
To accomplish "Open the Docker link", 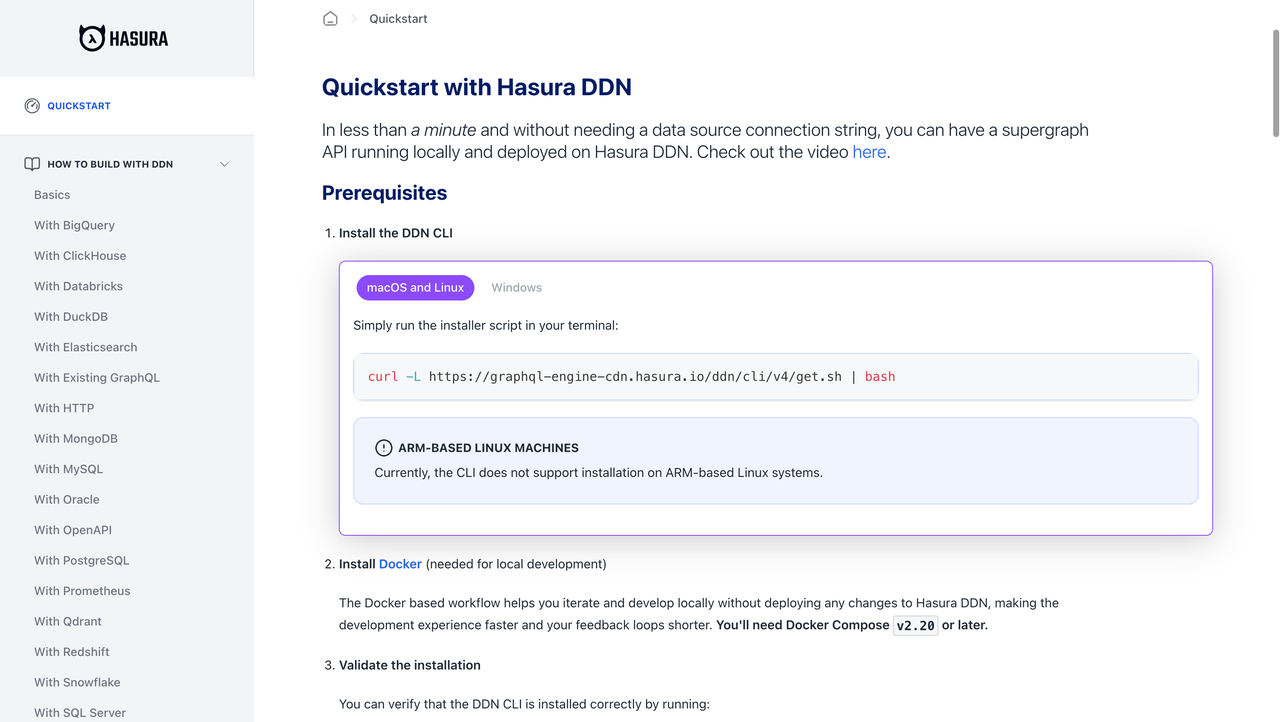I will click(400, 564).
